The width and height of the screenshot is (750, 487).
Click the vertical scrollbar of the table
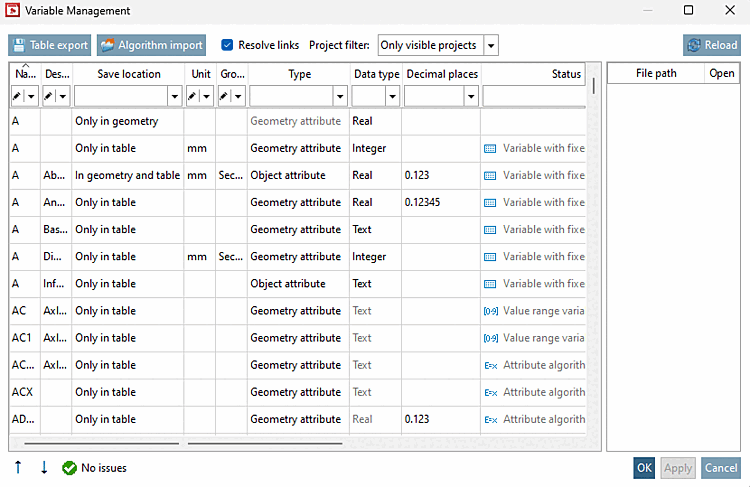(x=594, y=86)
